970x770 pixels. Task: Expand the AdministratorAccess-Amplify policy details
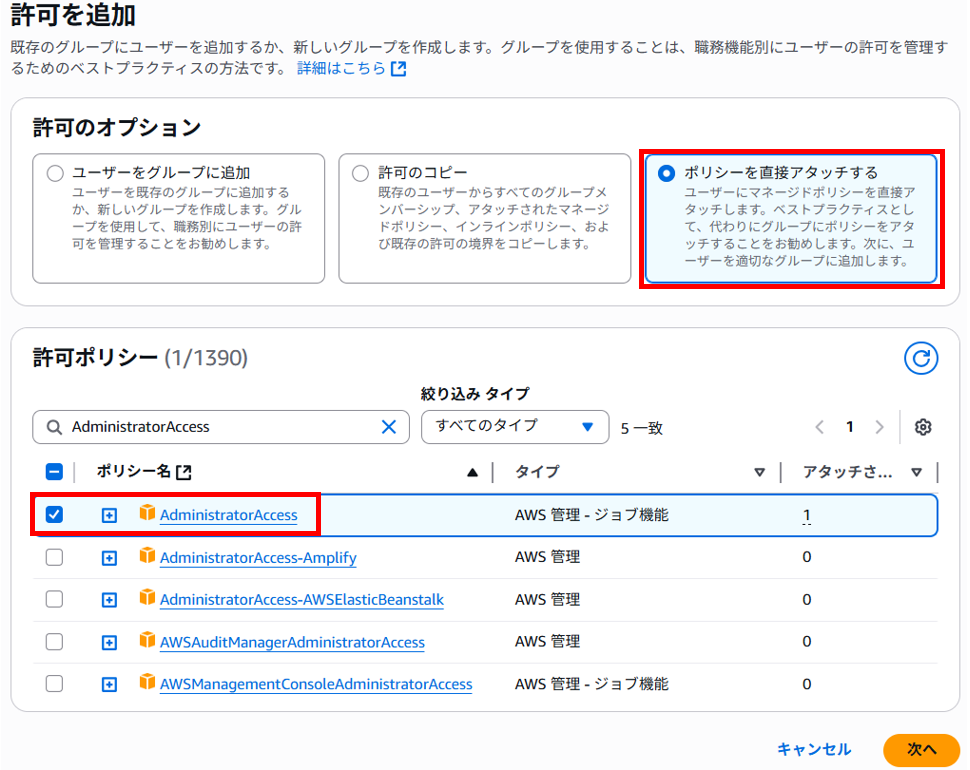[109, 558]
